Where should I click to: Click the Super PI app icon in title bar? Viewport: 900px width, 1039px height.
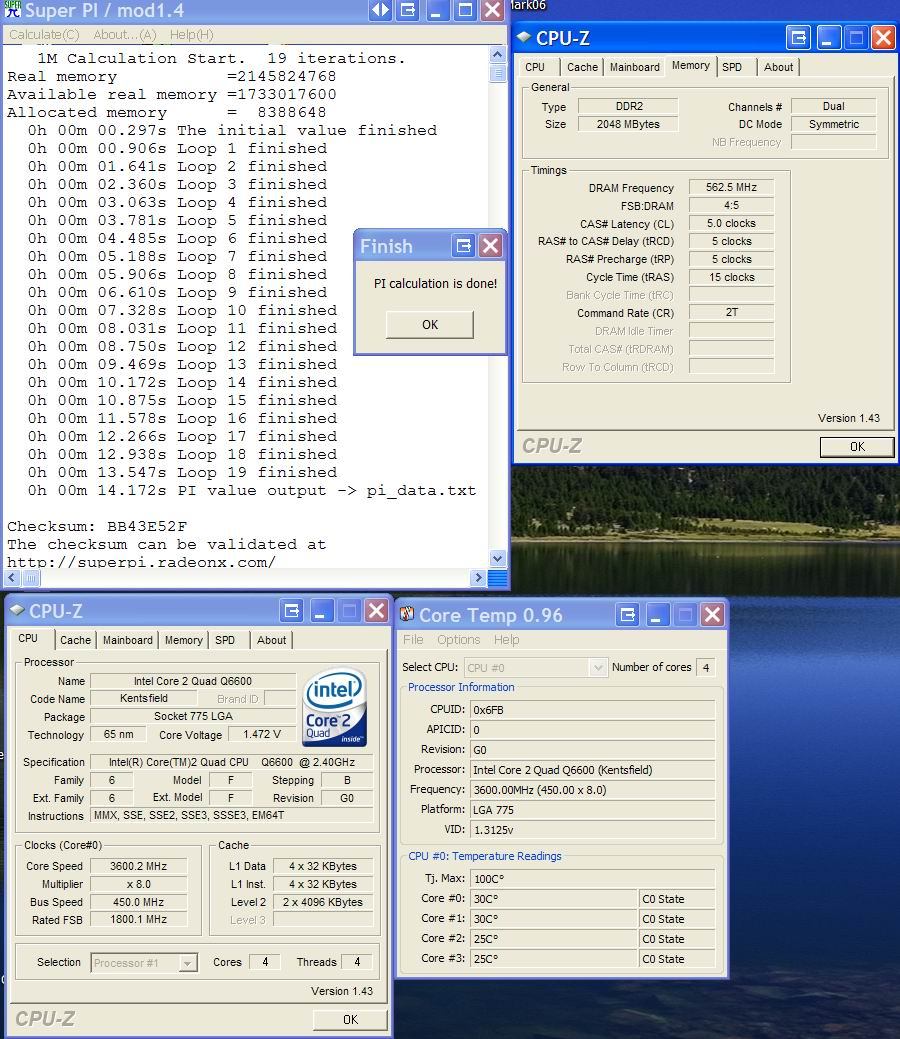tap(12, 9)
